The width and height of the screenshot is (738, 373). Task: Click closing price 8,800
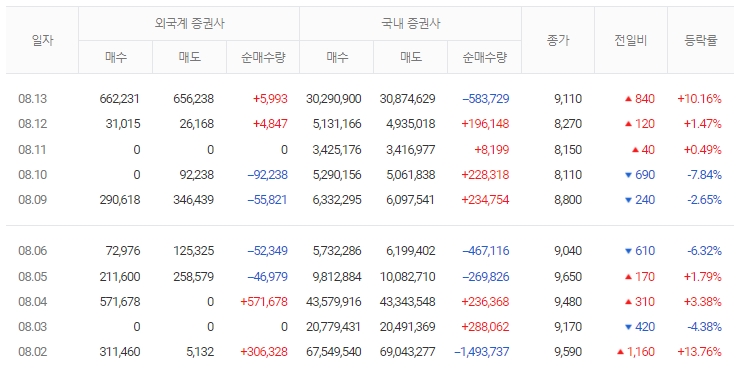[568, 200]
